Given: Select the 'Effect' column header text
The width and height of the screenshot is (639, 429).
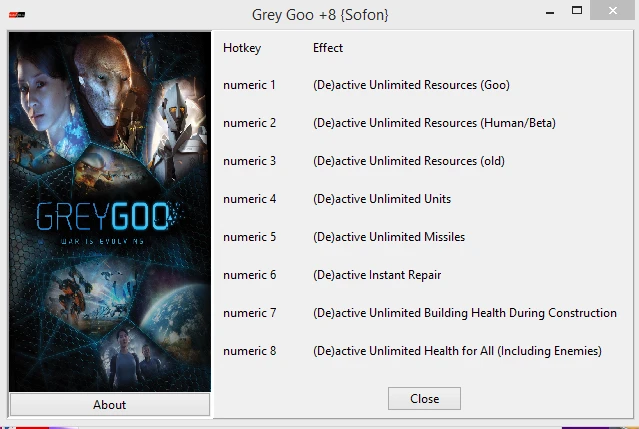Looking at the screenshot, I should tap(328, 48).
